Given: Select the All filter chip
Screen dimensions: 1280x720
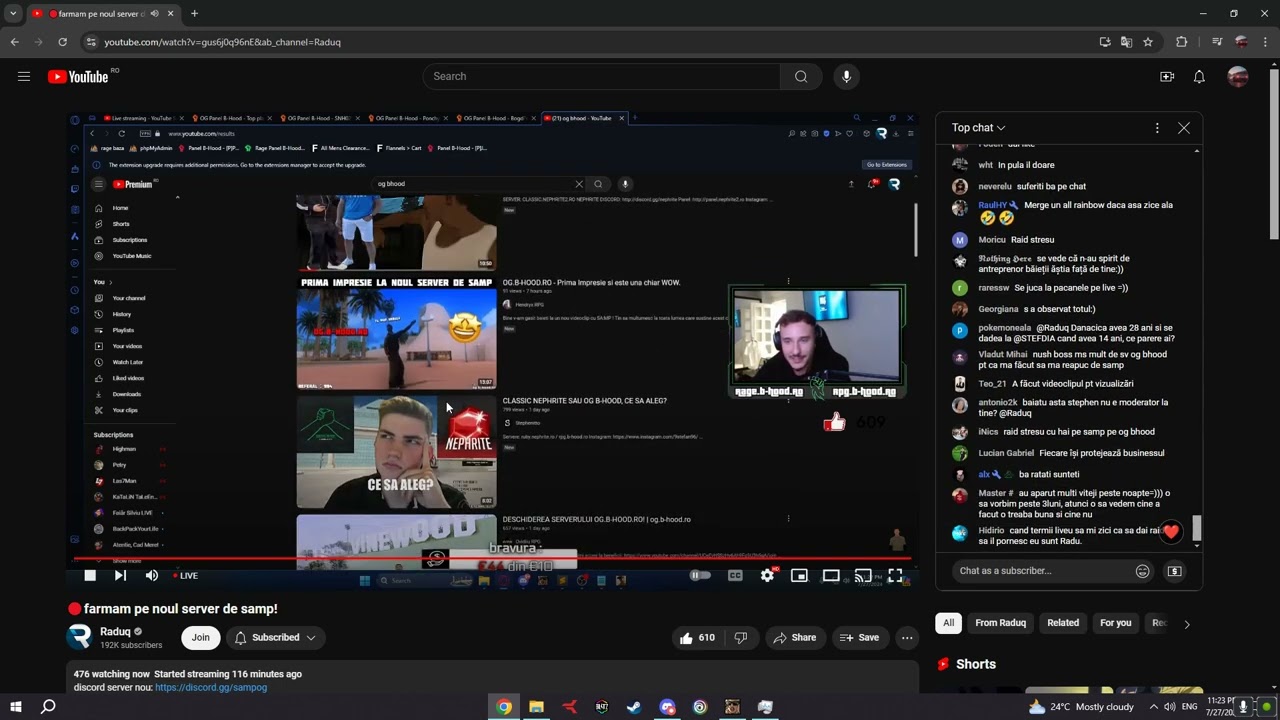Looking at the screenshot, I should pos(949,623).
